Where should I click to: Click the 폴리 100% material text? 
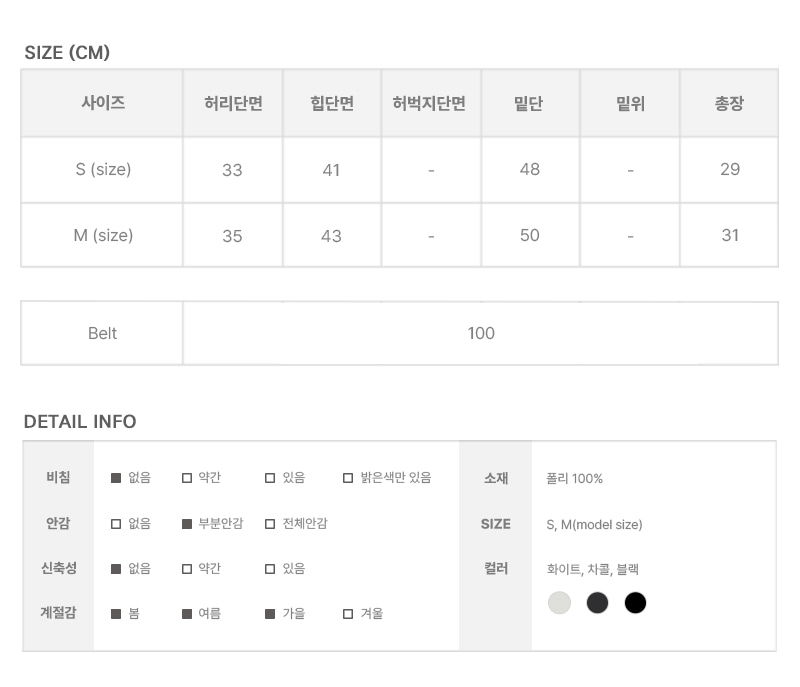tap(575, 479)
